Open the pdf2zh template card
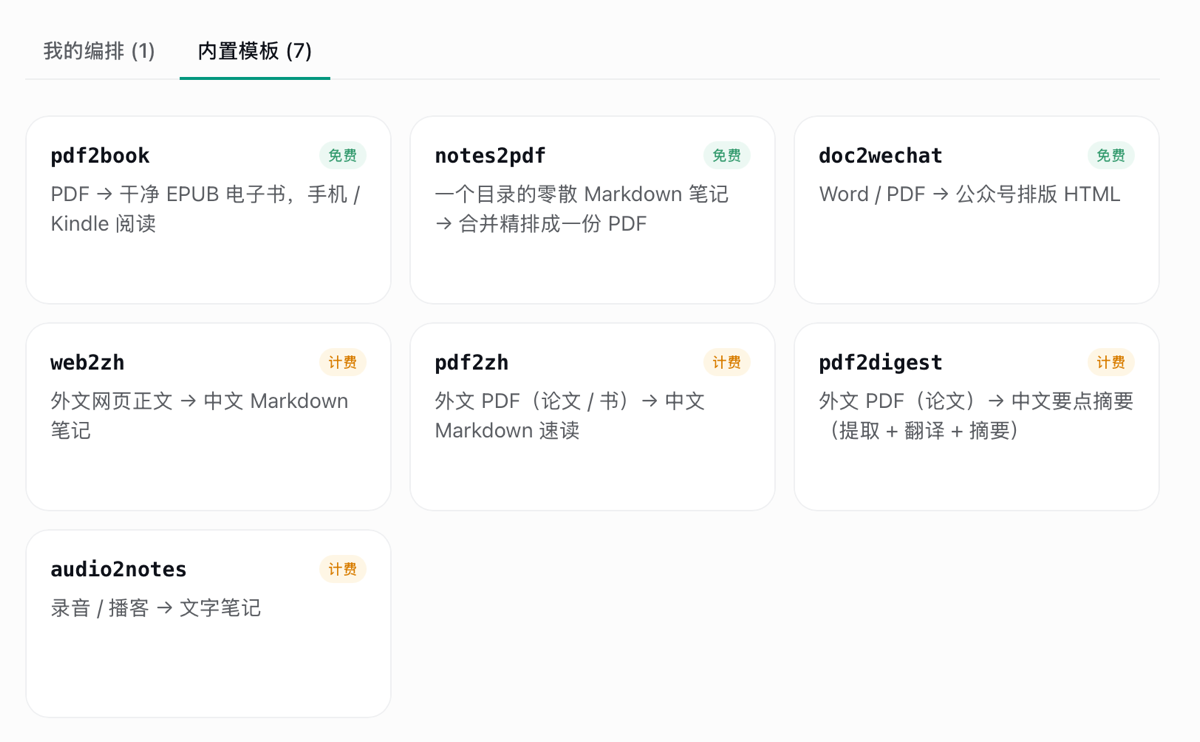The height and width of the screenshot is (742, 1200). coord(592,417)
